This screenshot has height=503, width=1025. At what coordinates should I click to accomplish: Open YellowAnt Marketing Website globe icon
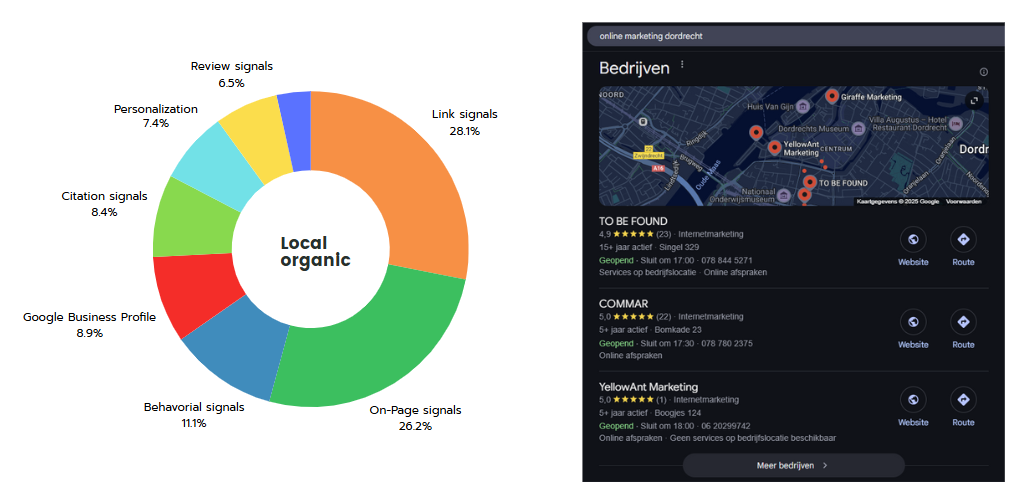point(913,400)
